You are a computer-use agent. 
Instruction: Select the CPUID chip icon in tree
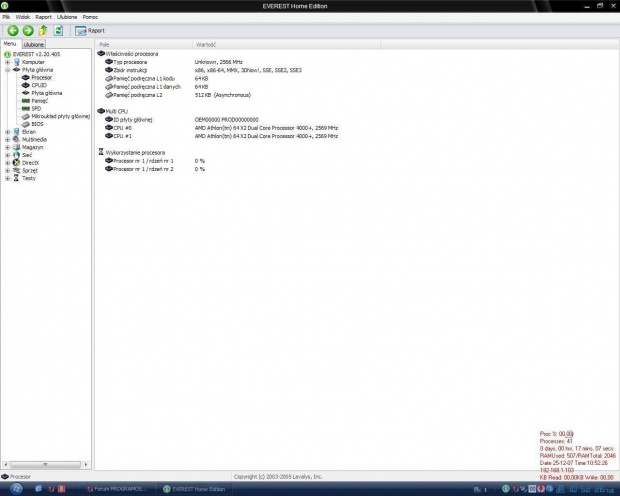click(x=26, y=85)
